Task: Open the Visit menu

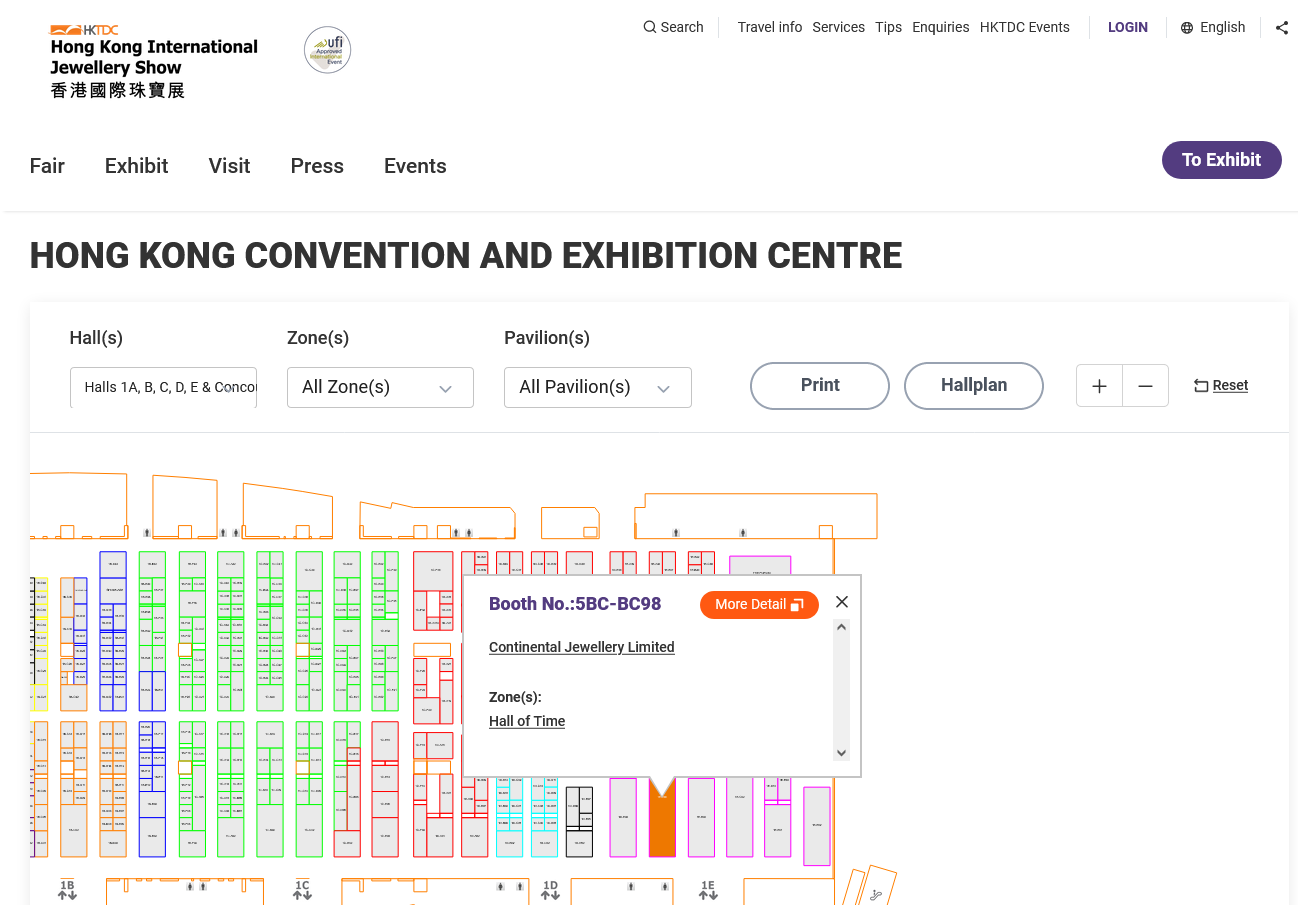Action: 229,166
